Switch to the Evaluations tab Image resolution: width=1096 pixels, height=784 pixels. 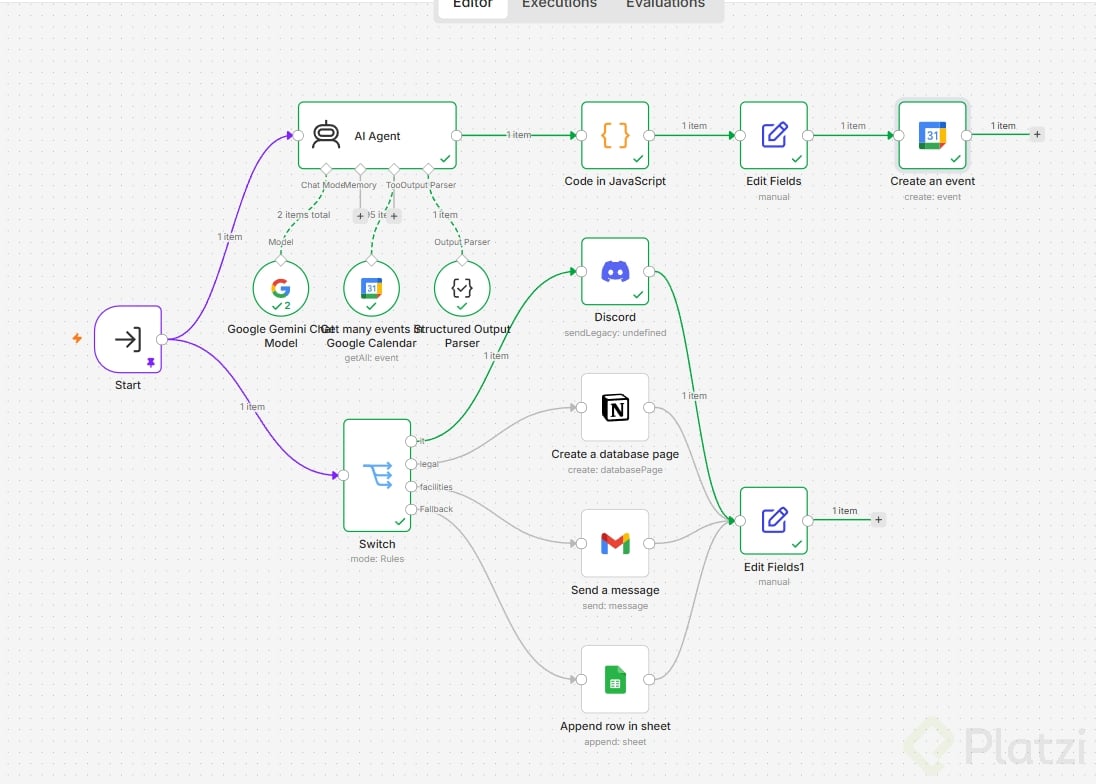pos(665,4)
